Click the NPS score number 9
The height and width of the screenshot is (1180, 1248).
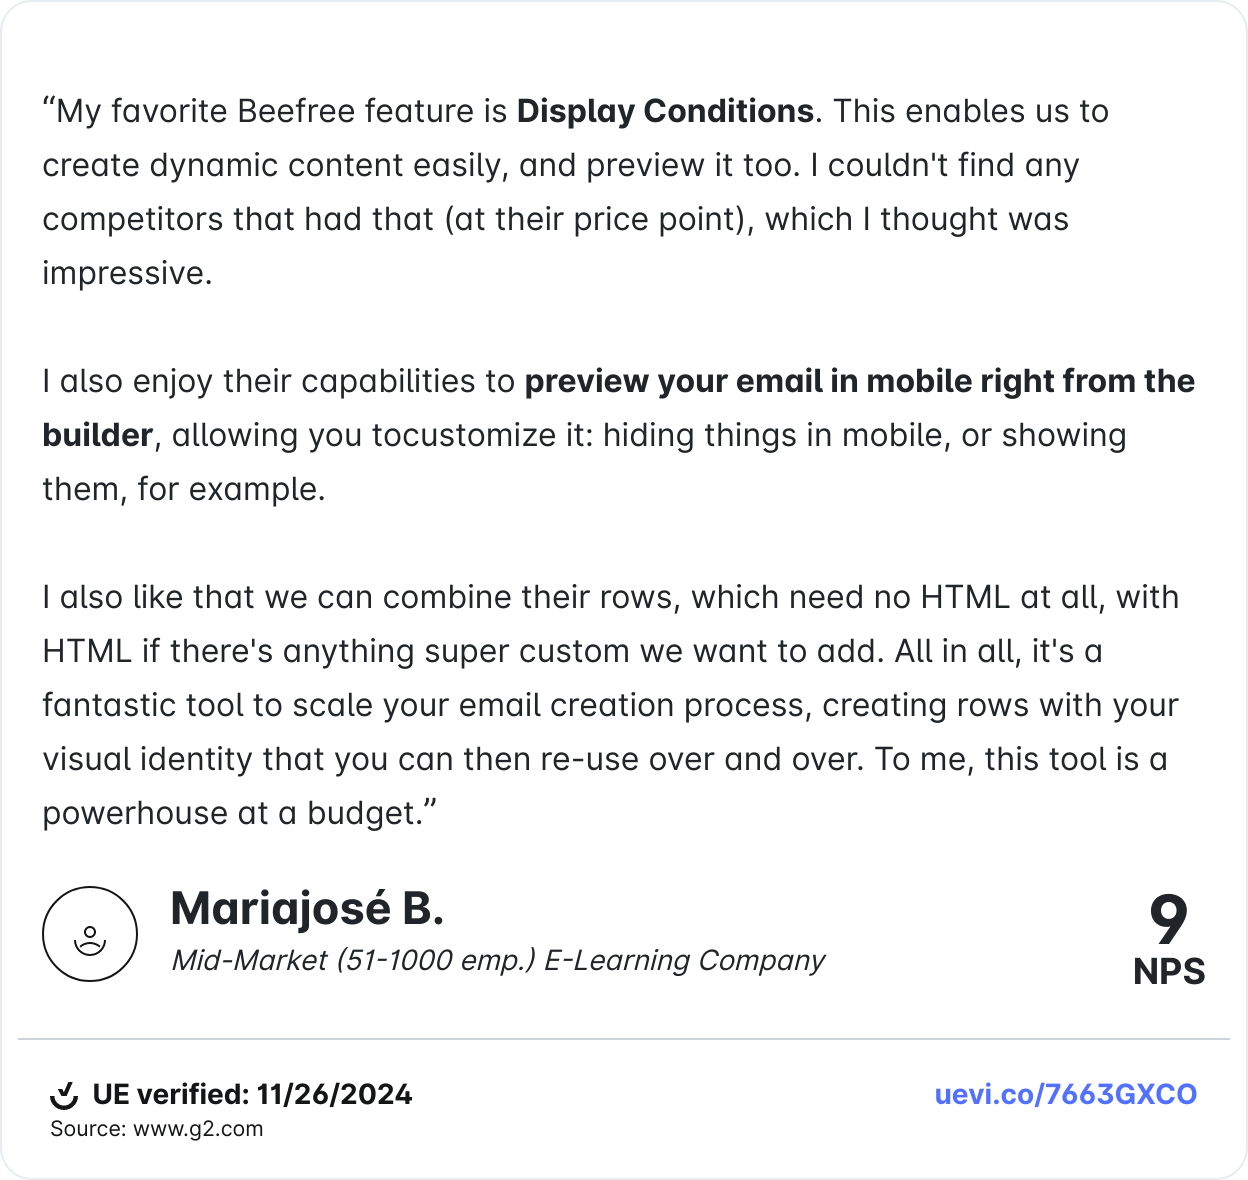point(1168,920)
